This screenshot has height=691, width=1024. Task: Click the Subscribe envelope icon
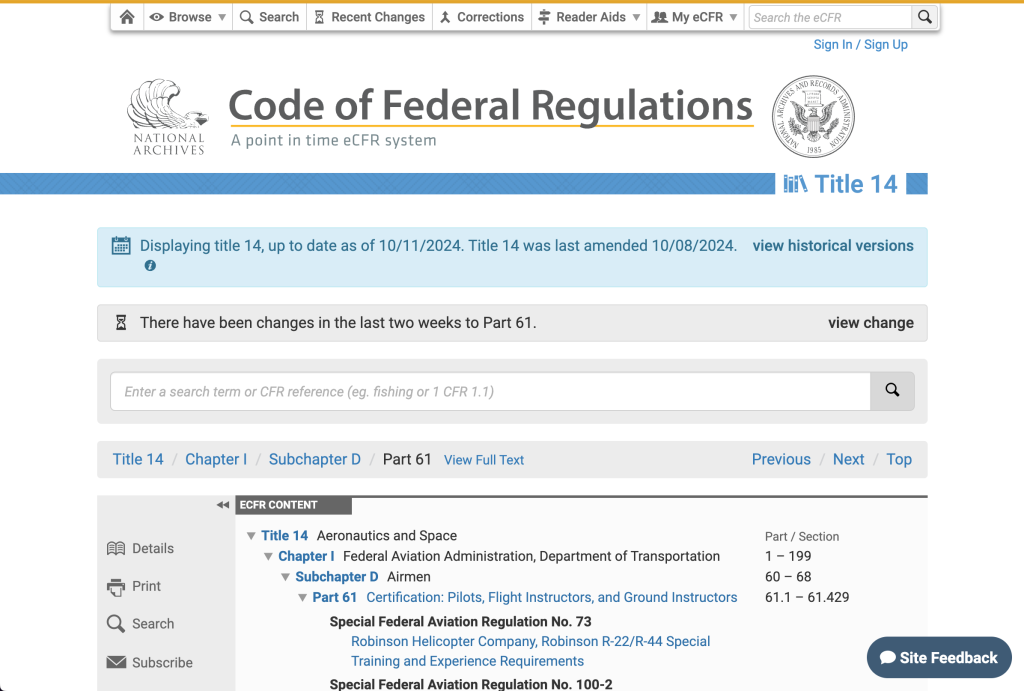(x=116, y=662)
